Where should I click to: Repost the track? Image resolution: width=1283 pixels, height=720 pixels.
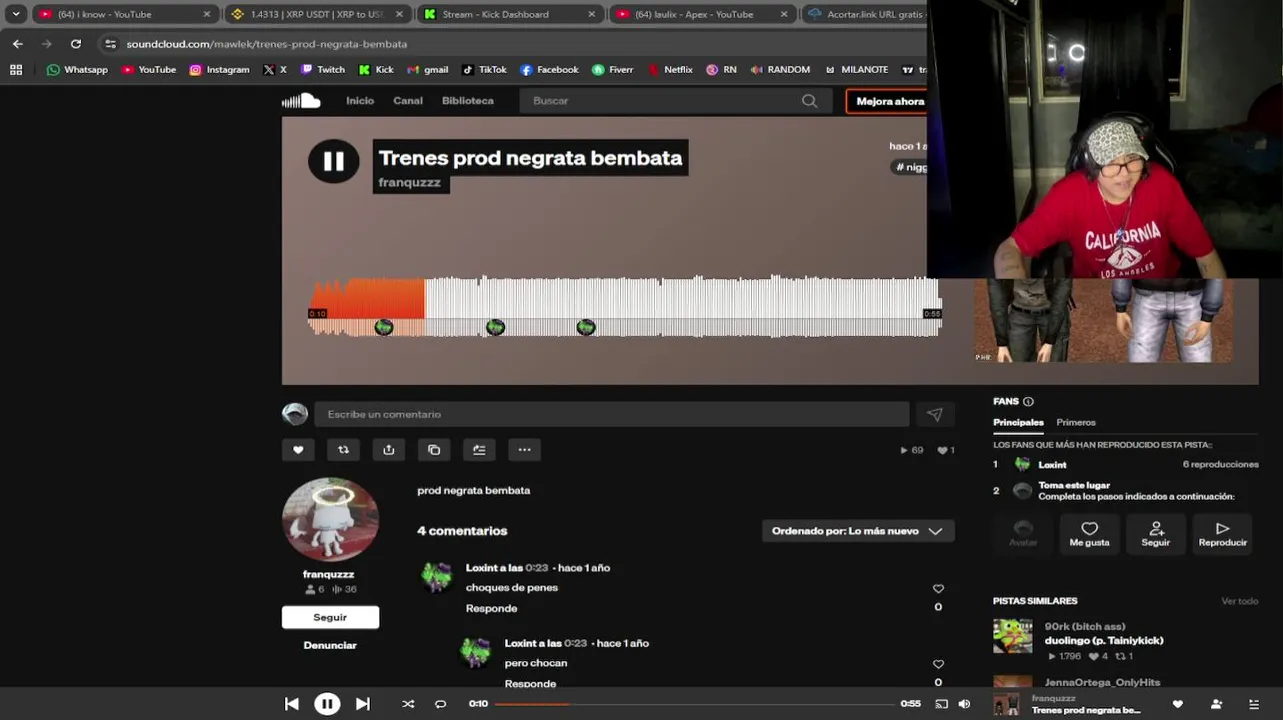pos(343,450)
